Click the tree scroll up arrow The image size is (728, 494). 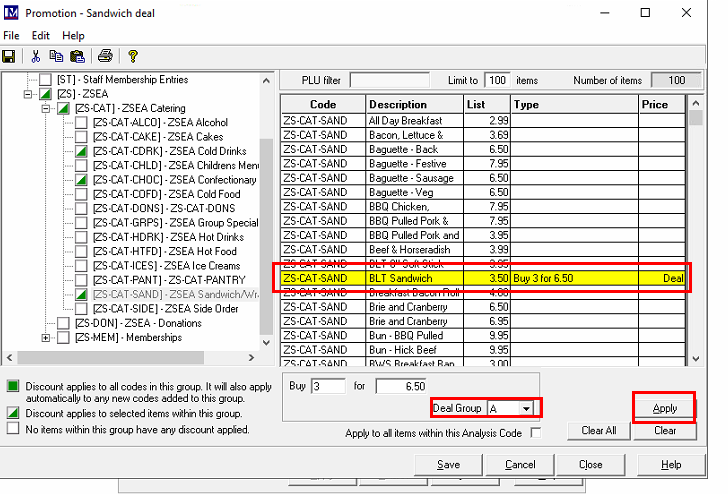coord(266,81)
